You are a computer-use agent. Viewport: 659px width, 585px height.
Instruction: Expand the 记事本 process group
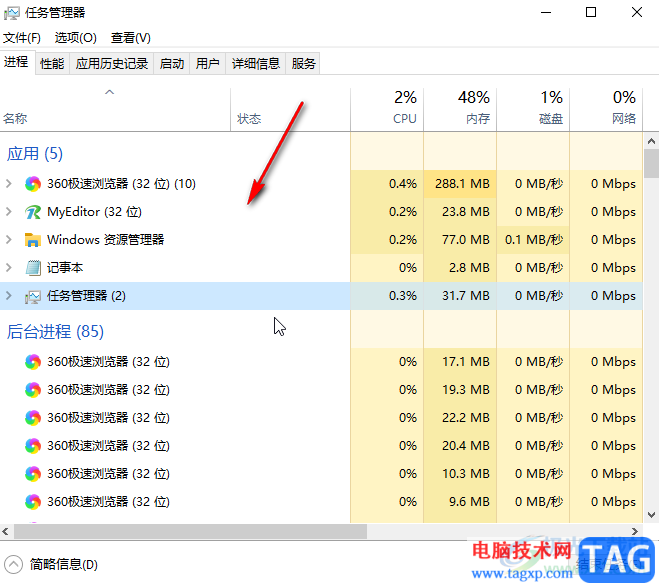pyautogui.click(x=9, y=268)
